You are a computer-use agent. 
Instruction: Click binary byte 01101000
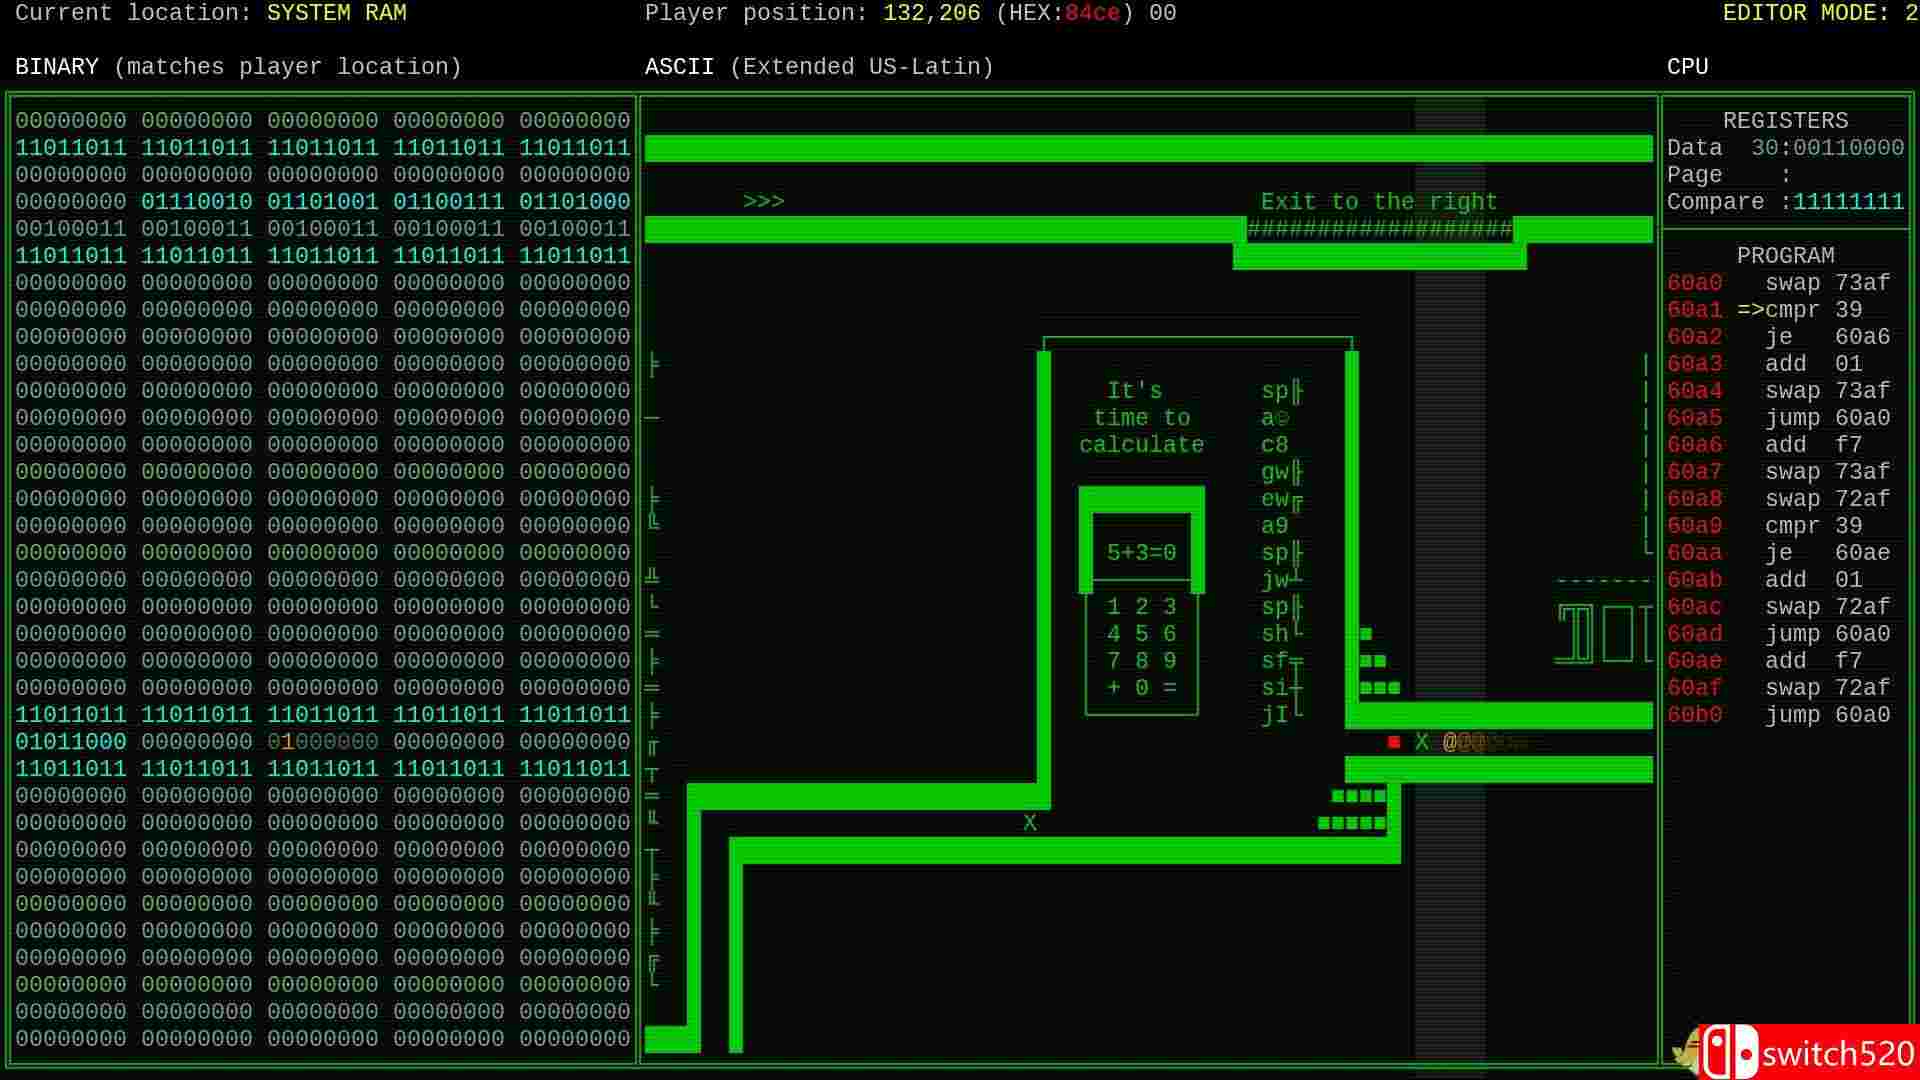coord(575,202)
